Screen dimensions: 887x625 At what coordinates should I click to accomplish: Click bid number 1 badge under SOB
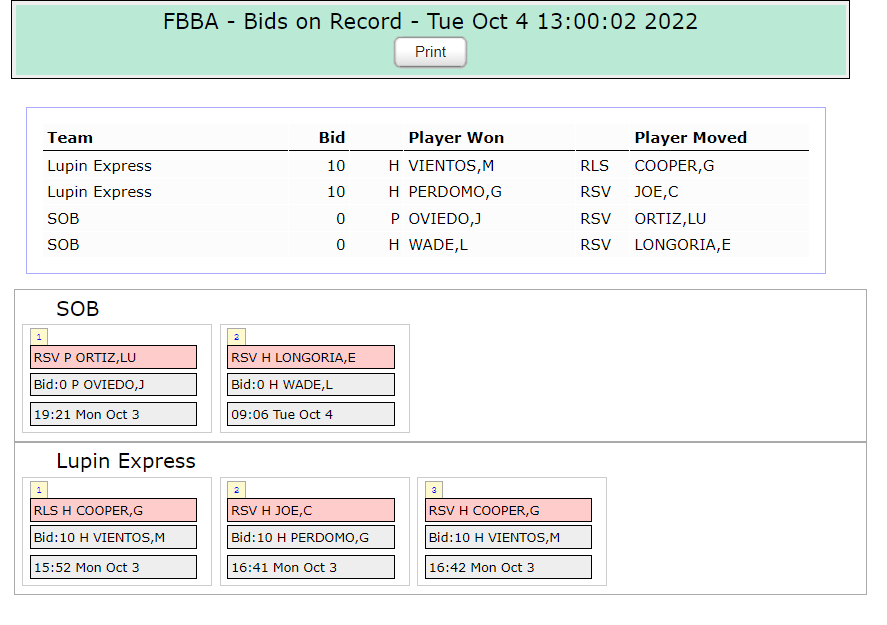click(38, 337)
